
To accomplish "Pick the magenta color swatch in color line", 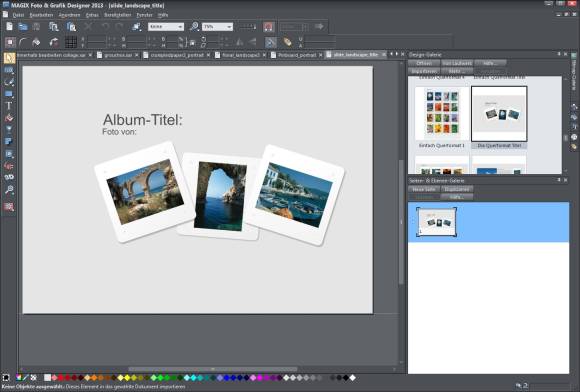I will click(x=260, y=378).
